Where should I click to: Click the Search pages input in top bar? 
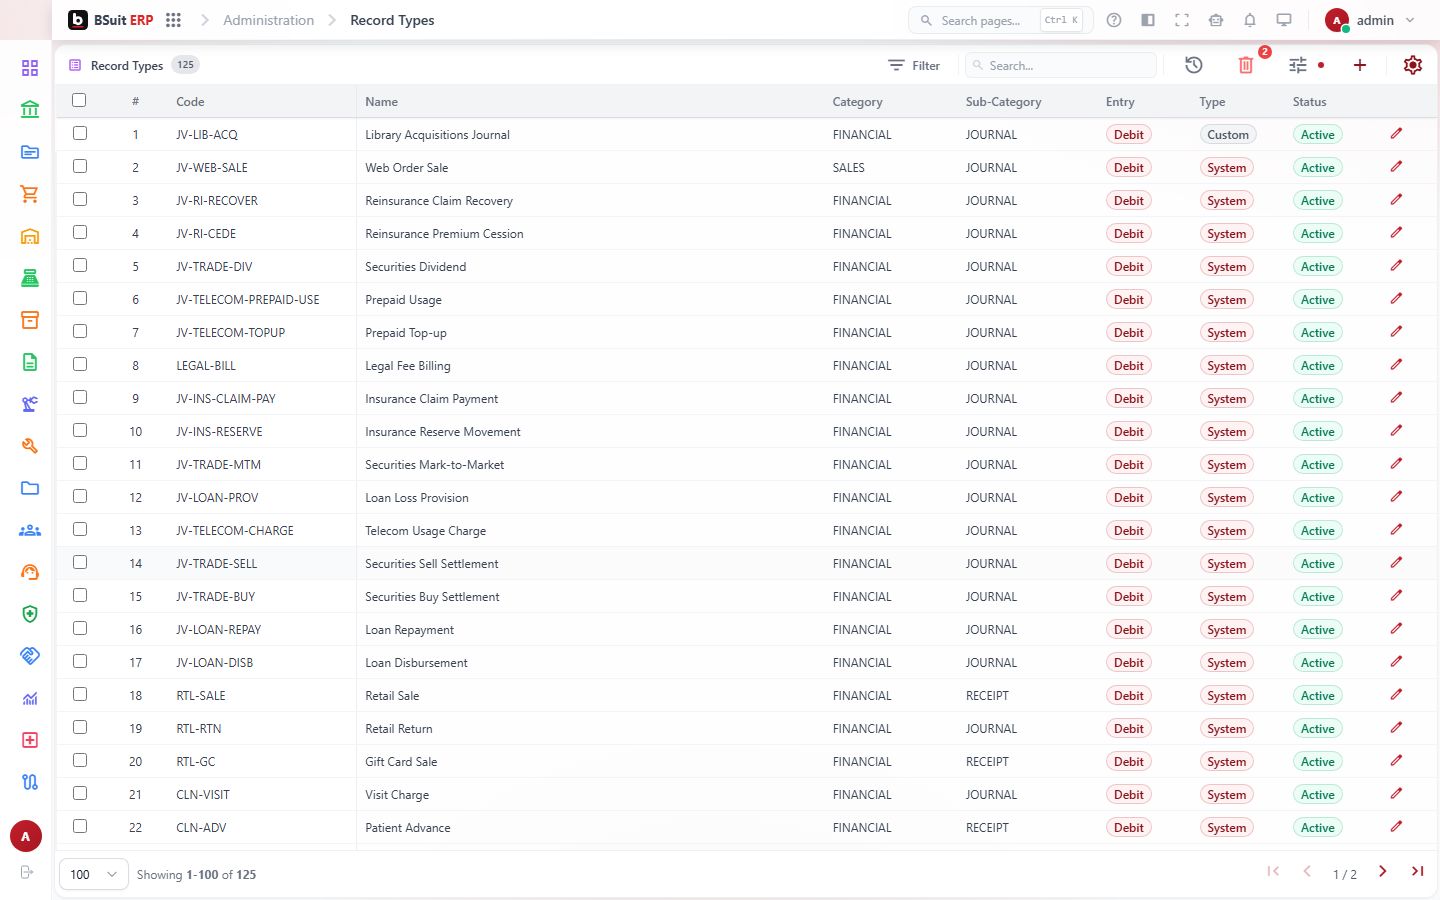pos(1000,20)
